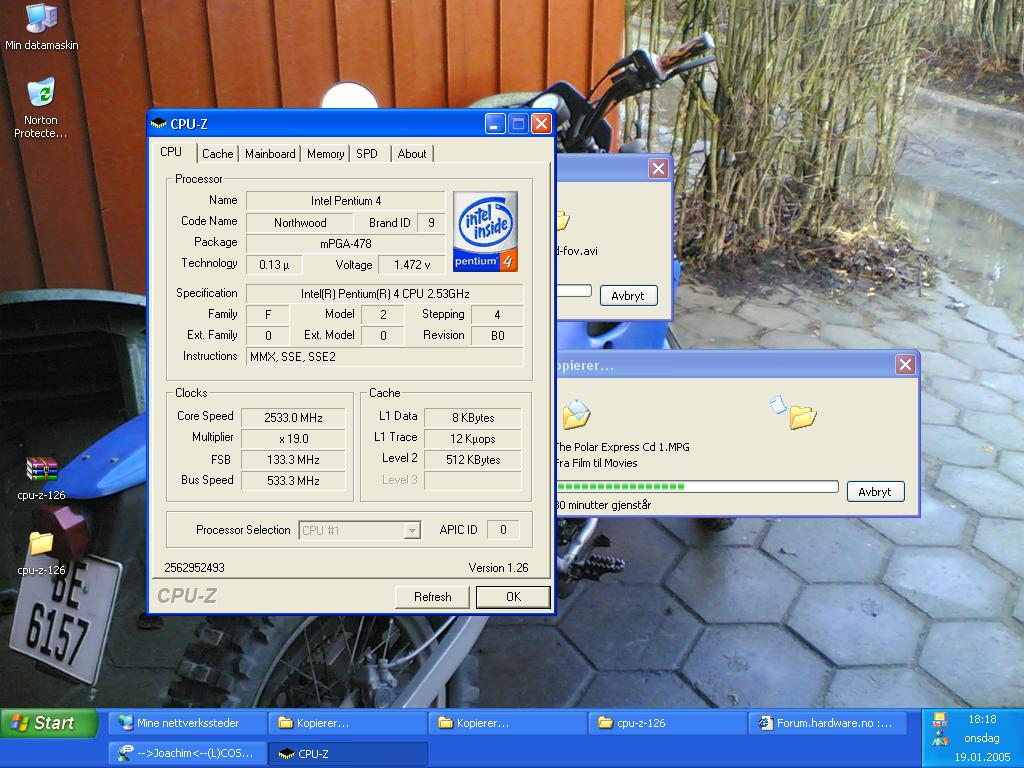Viewport: 1024px width, 768px height.
Task: Switch to second Kopierer taskbar button
Action: coord(507,723)
